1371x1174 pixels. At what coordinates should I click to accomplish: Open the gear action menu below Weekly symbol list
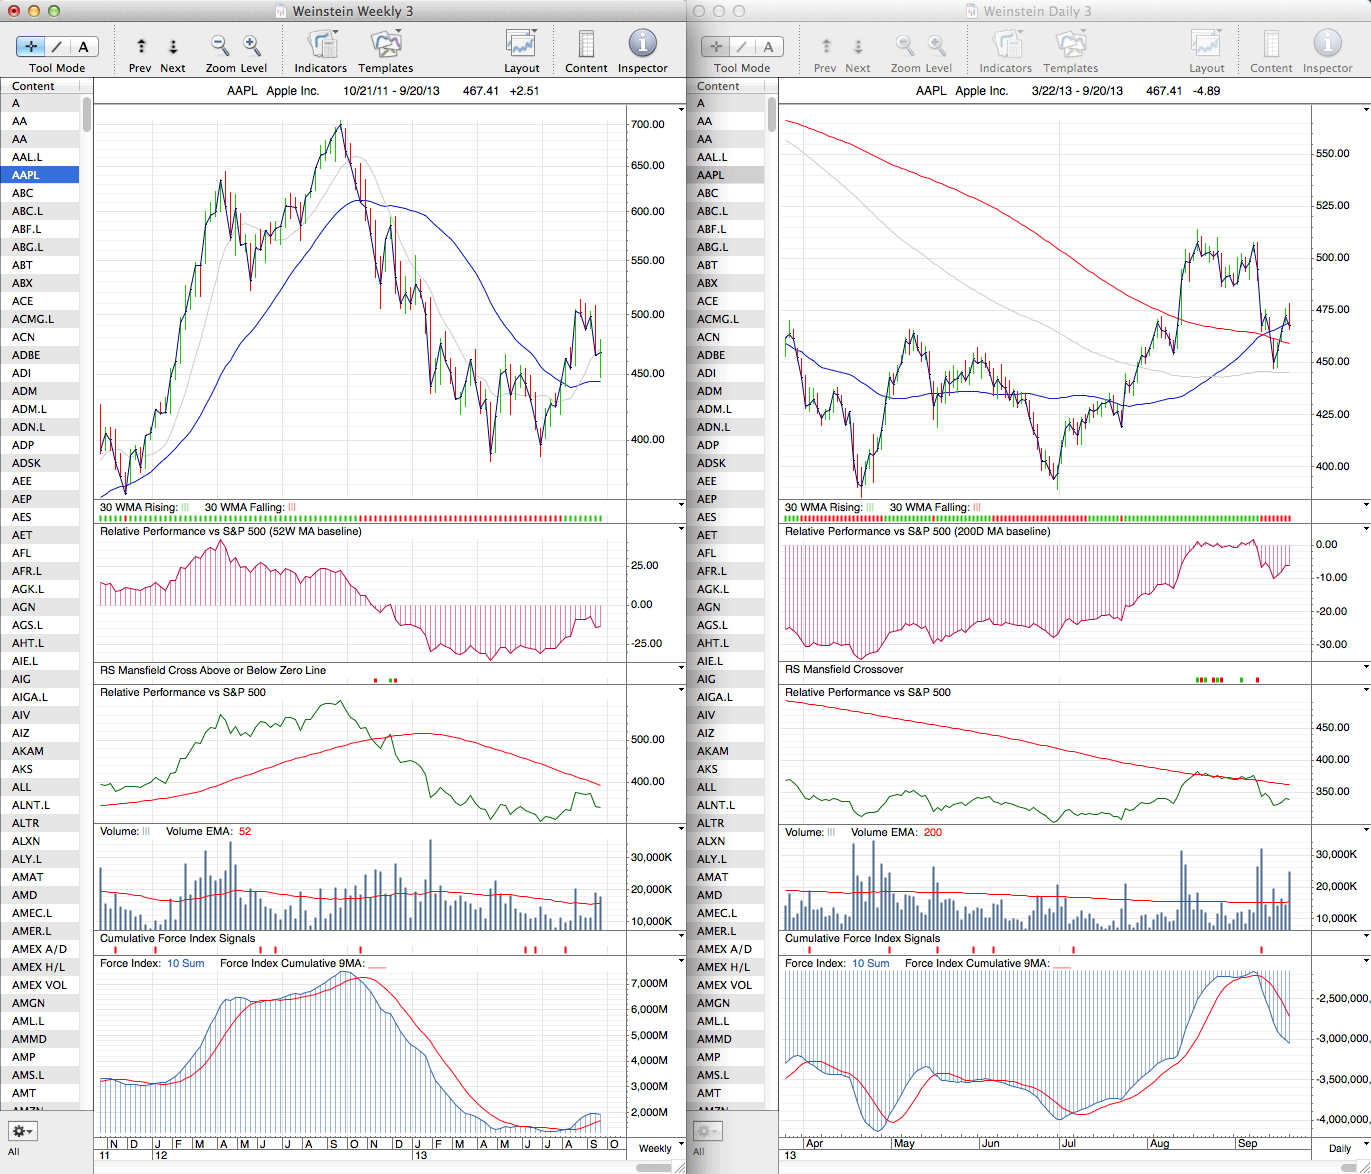[x=22, y=1131]
